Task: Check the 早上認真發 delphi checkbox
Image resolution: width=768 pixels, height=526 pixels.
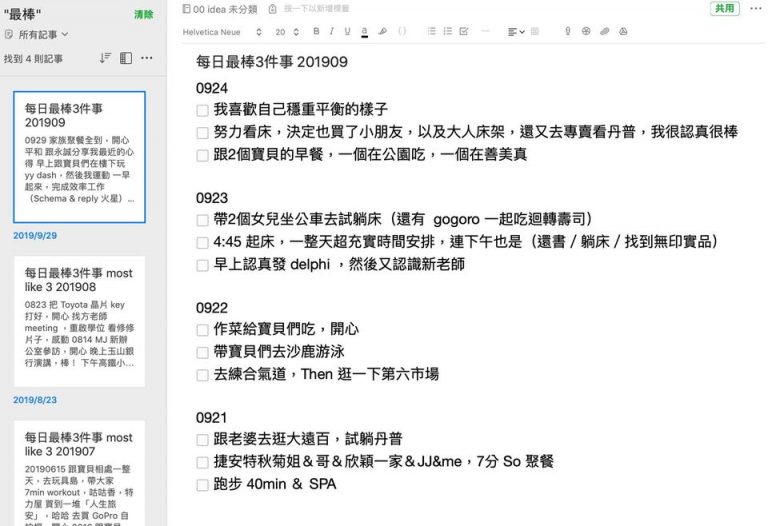Action: tap(202, 265)
